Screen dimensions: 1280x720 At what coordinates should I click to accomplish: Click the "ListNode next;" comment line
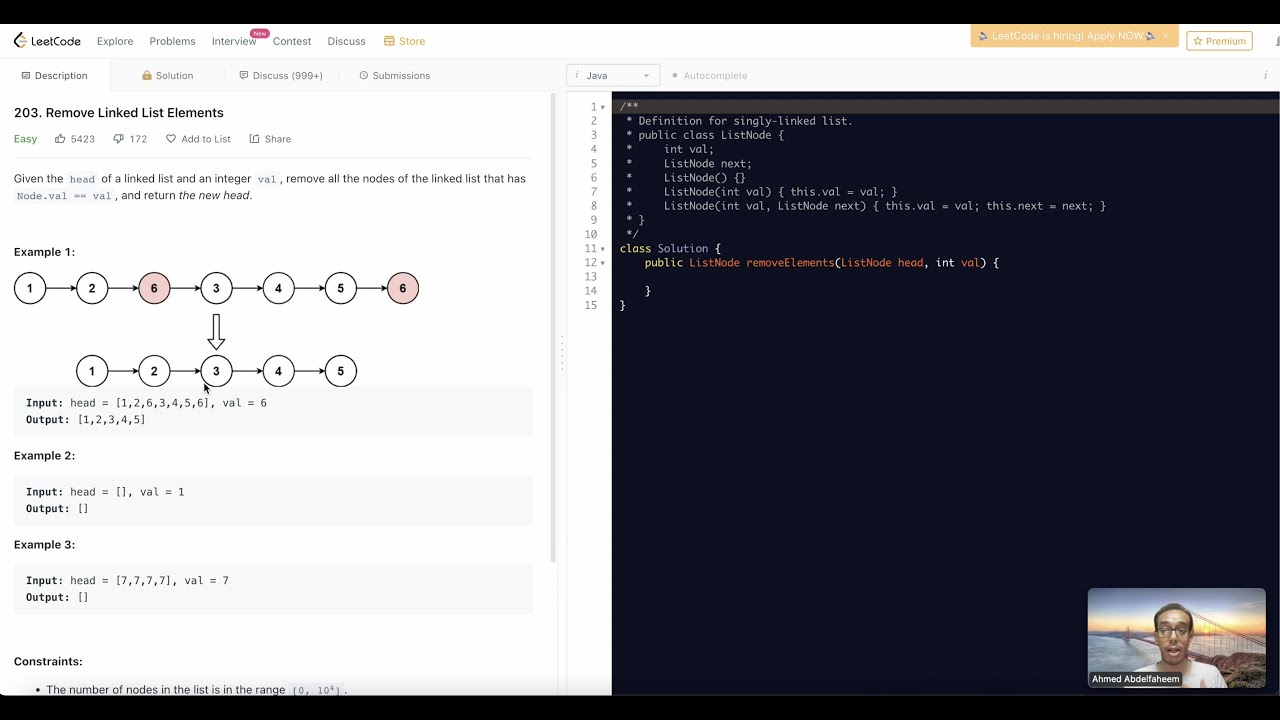708,164
